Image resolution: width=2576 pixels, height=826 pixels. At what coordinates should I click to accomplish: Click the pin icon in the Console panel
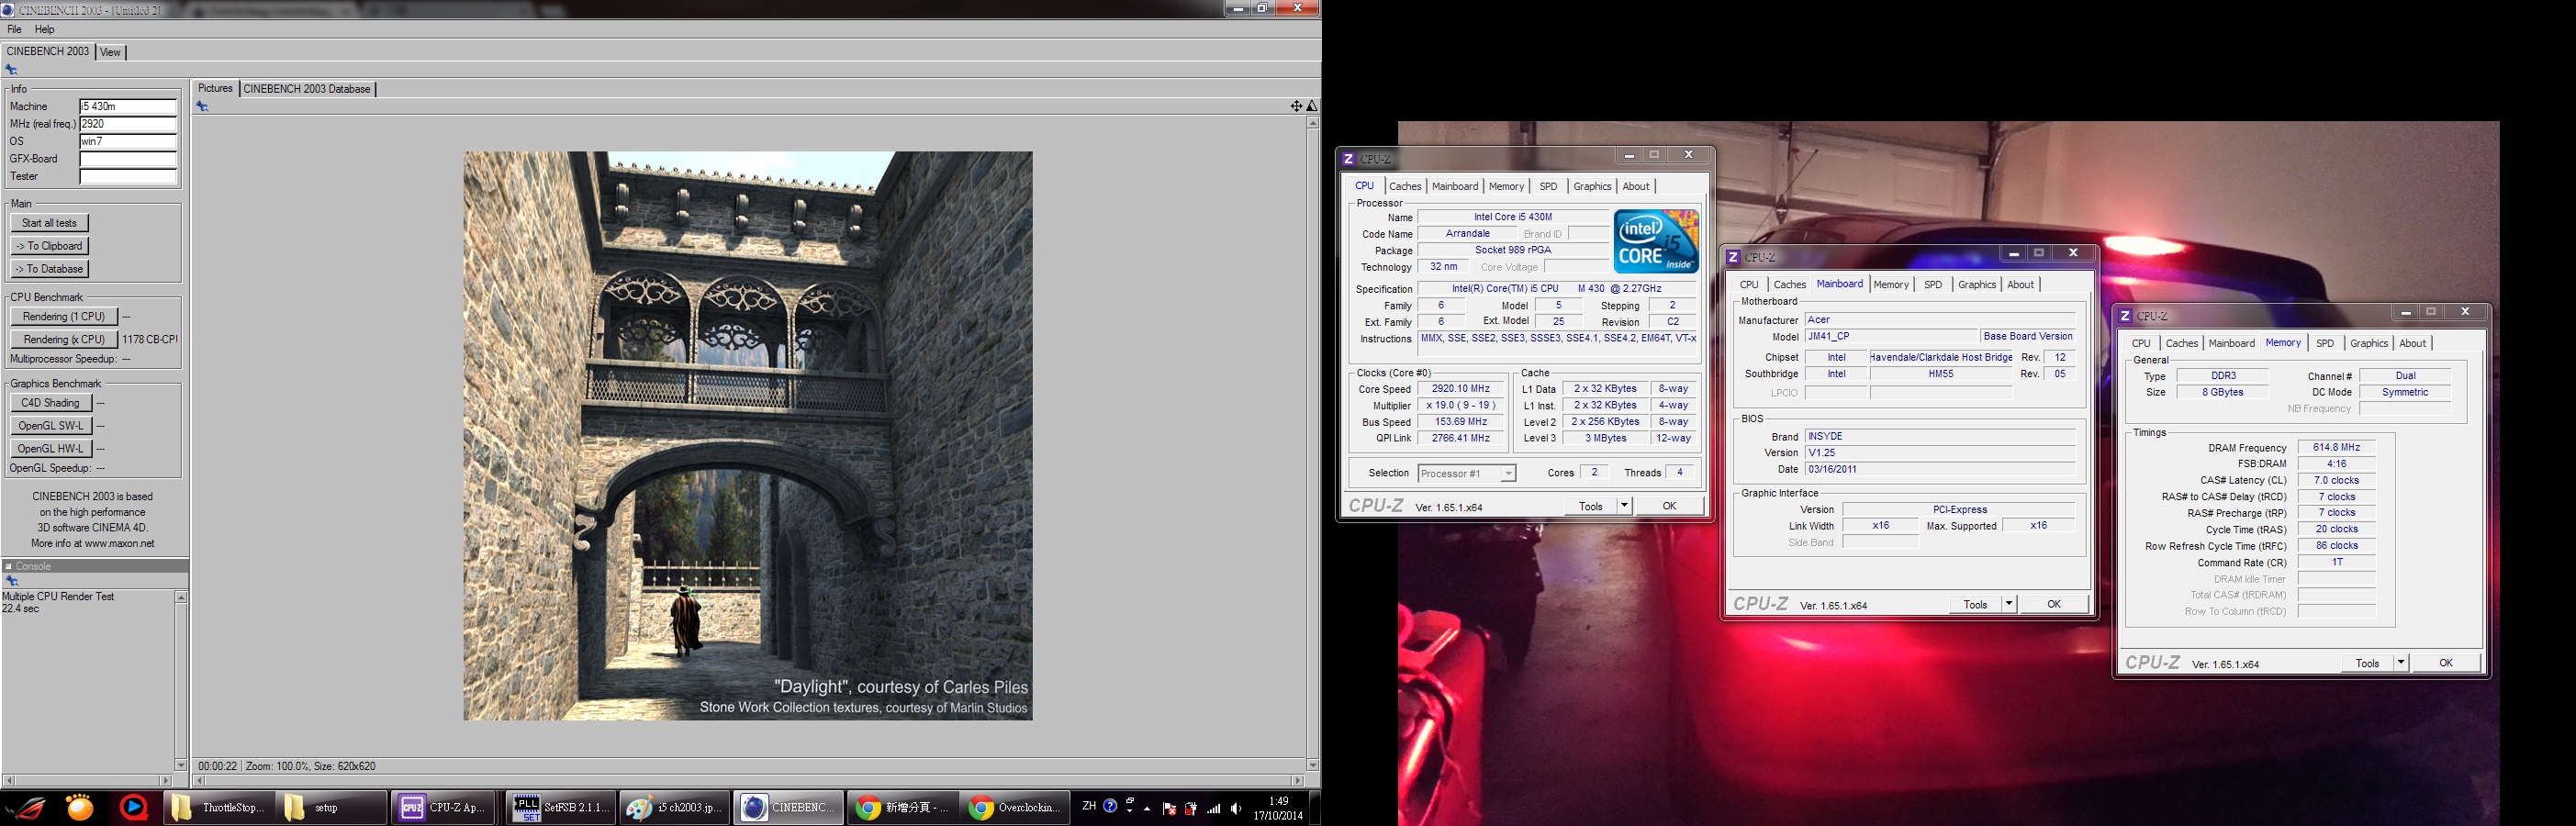point(11,581)
